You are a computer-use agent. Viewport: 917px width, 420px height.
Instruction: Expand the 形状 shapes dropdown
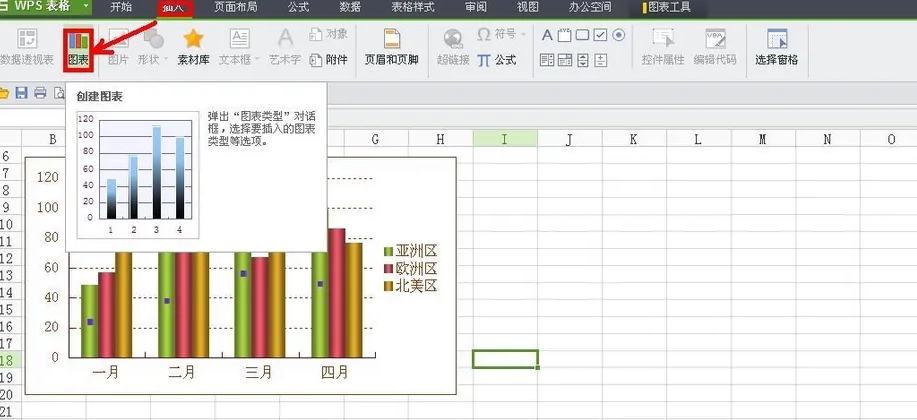(x=166, y=60)
